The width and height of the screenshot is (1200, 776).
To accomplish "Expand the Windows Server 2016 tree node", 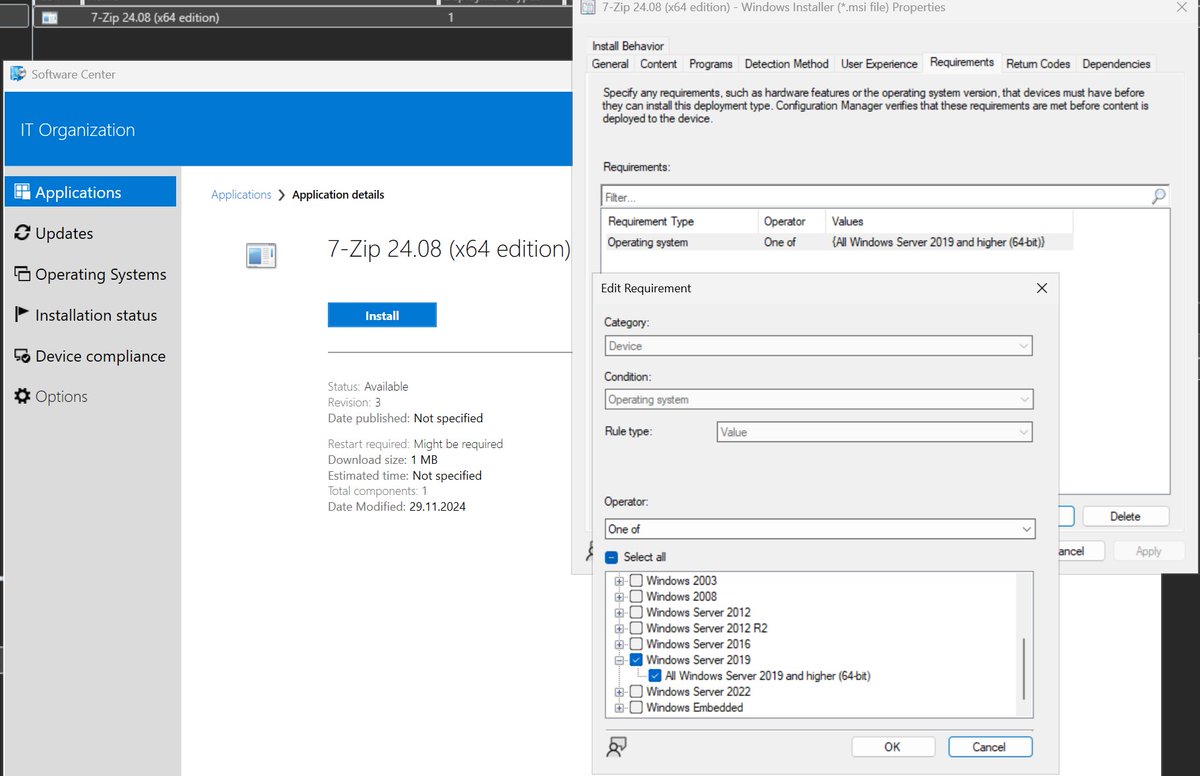I will point(620,645).
